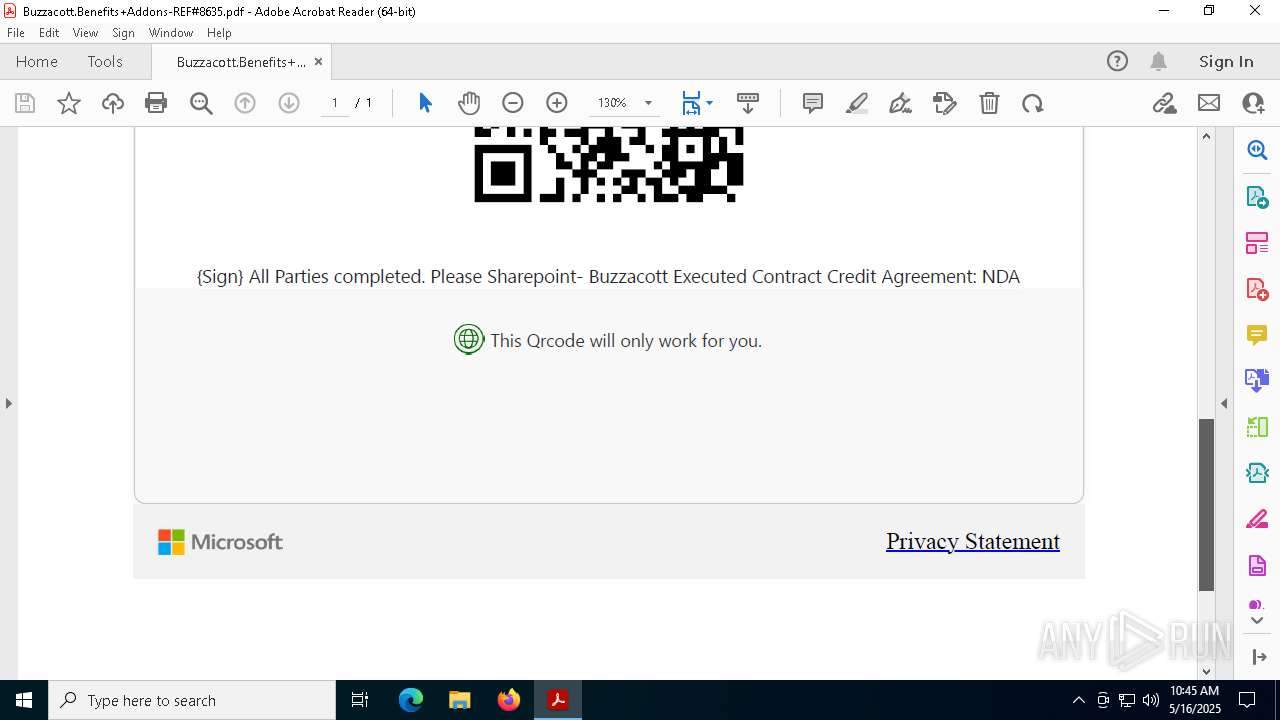
Task: Click the upload to cloud icon
Action: pos(113,103)
